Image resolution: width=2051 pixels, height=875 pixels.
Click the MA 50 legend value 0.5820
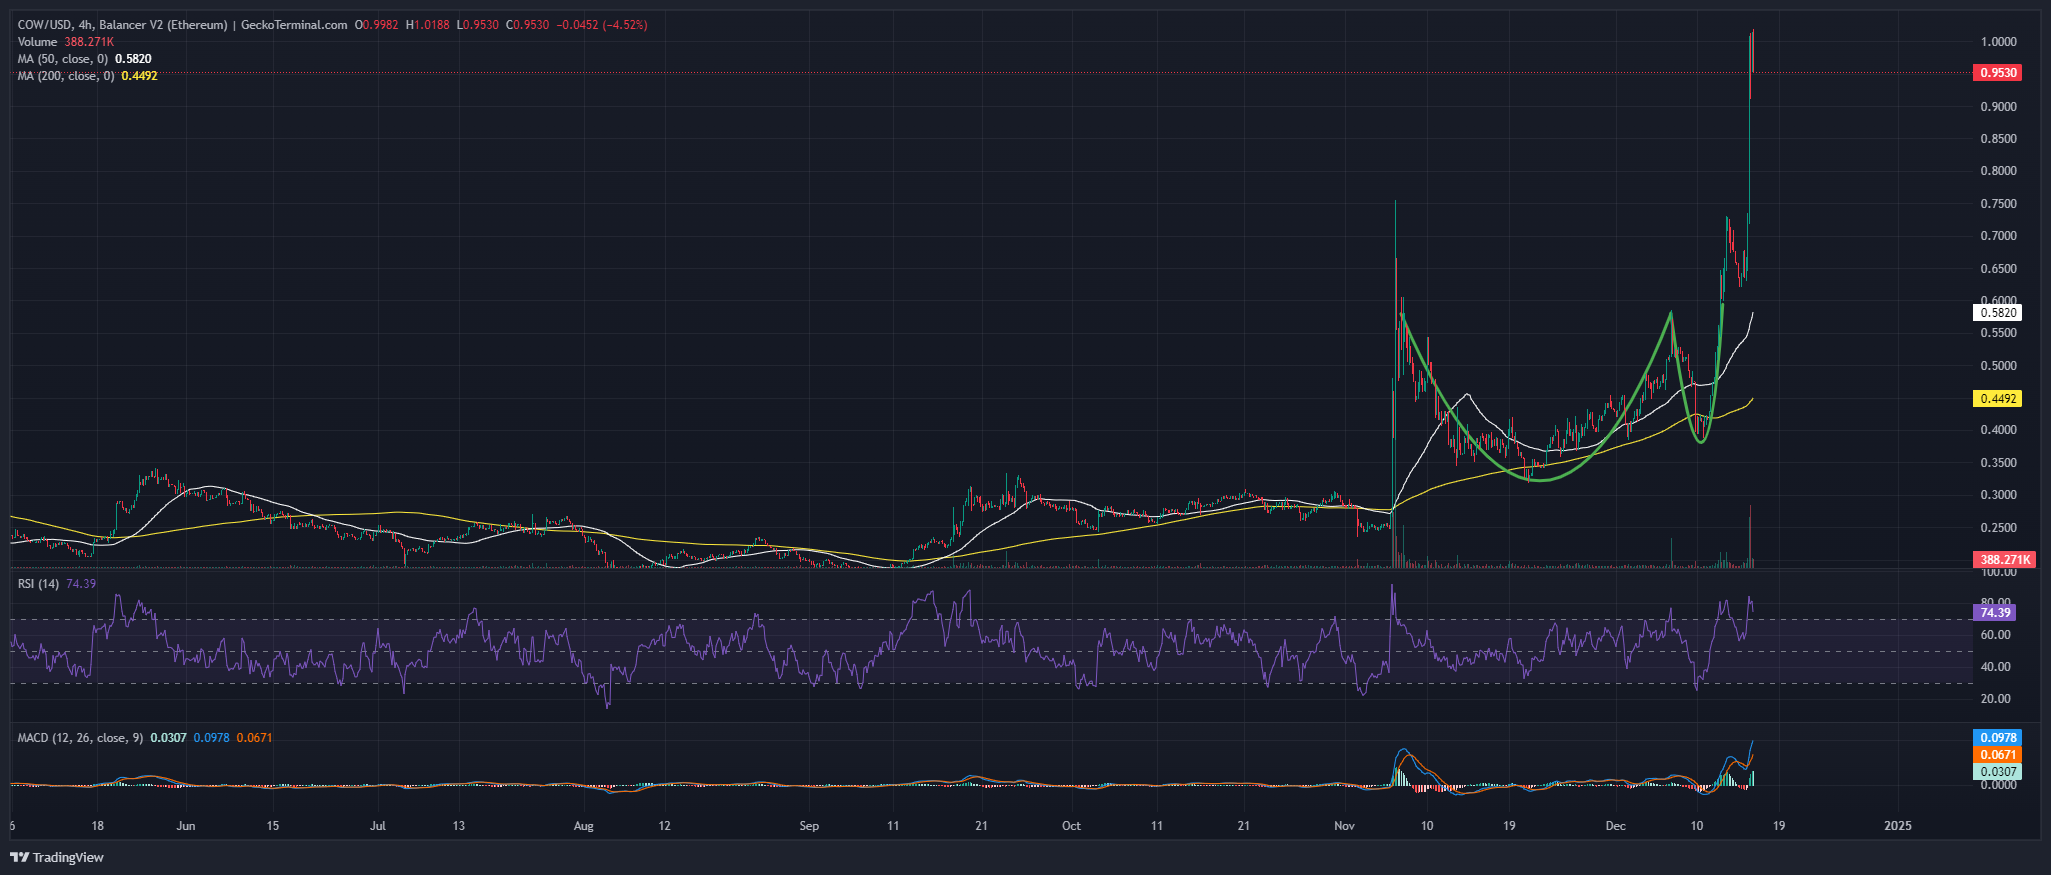[134, 59]
